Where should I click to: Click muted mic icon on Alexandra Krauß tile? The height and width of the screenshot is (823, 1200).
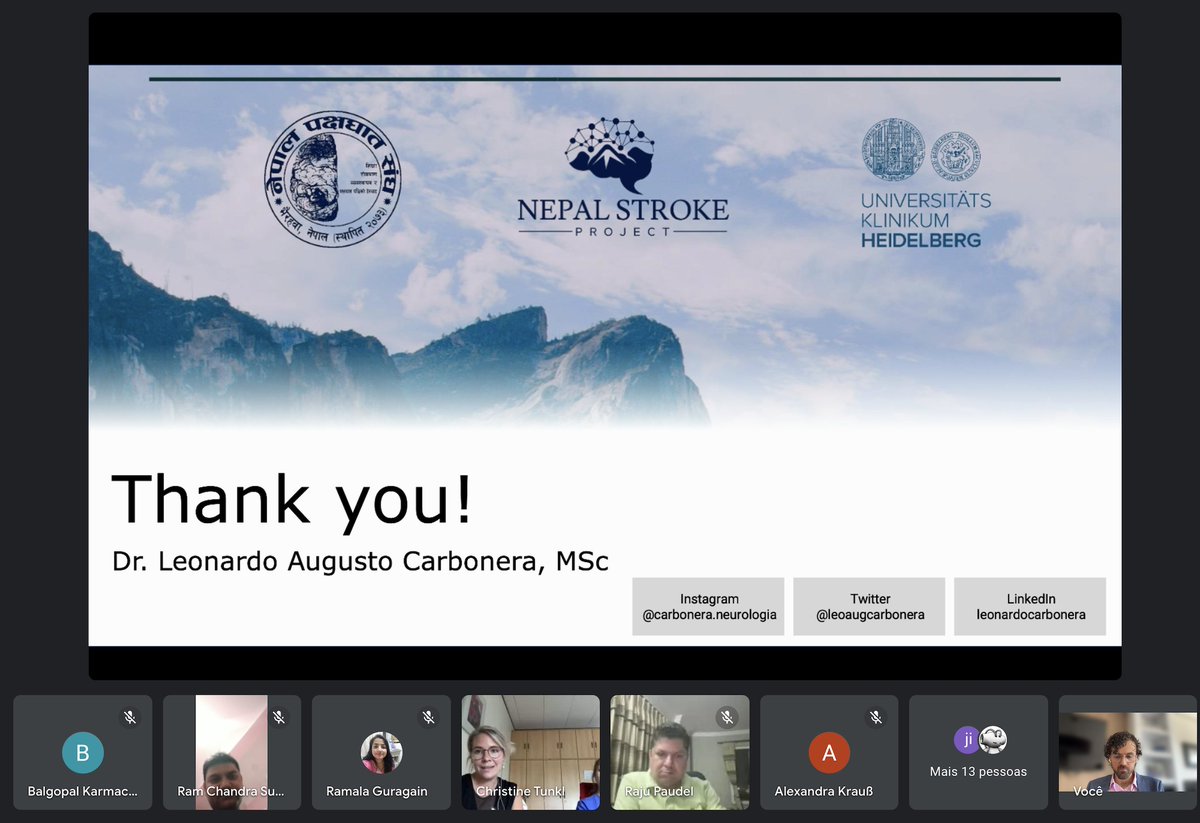click(x=876, y=717)
